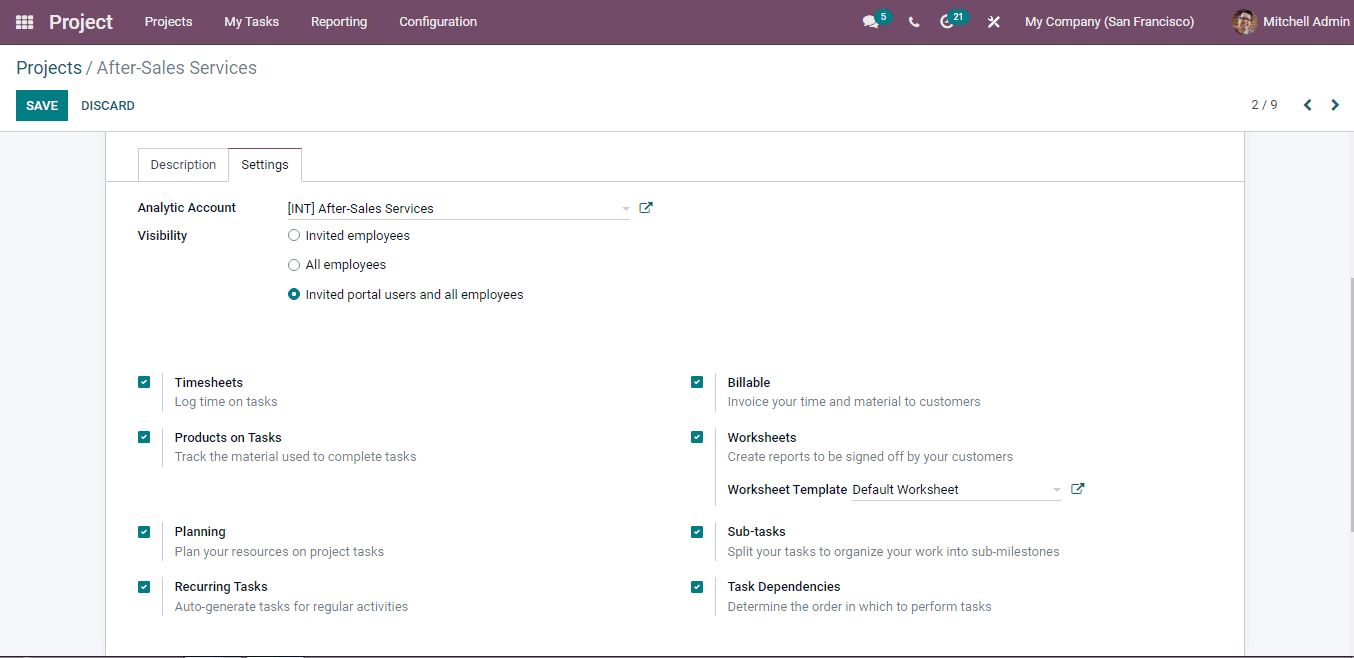Open Analytic Account in external view

[x=646, y=207]
